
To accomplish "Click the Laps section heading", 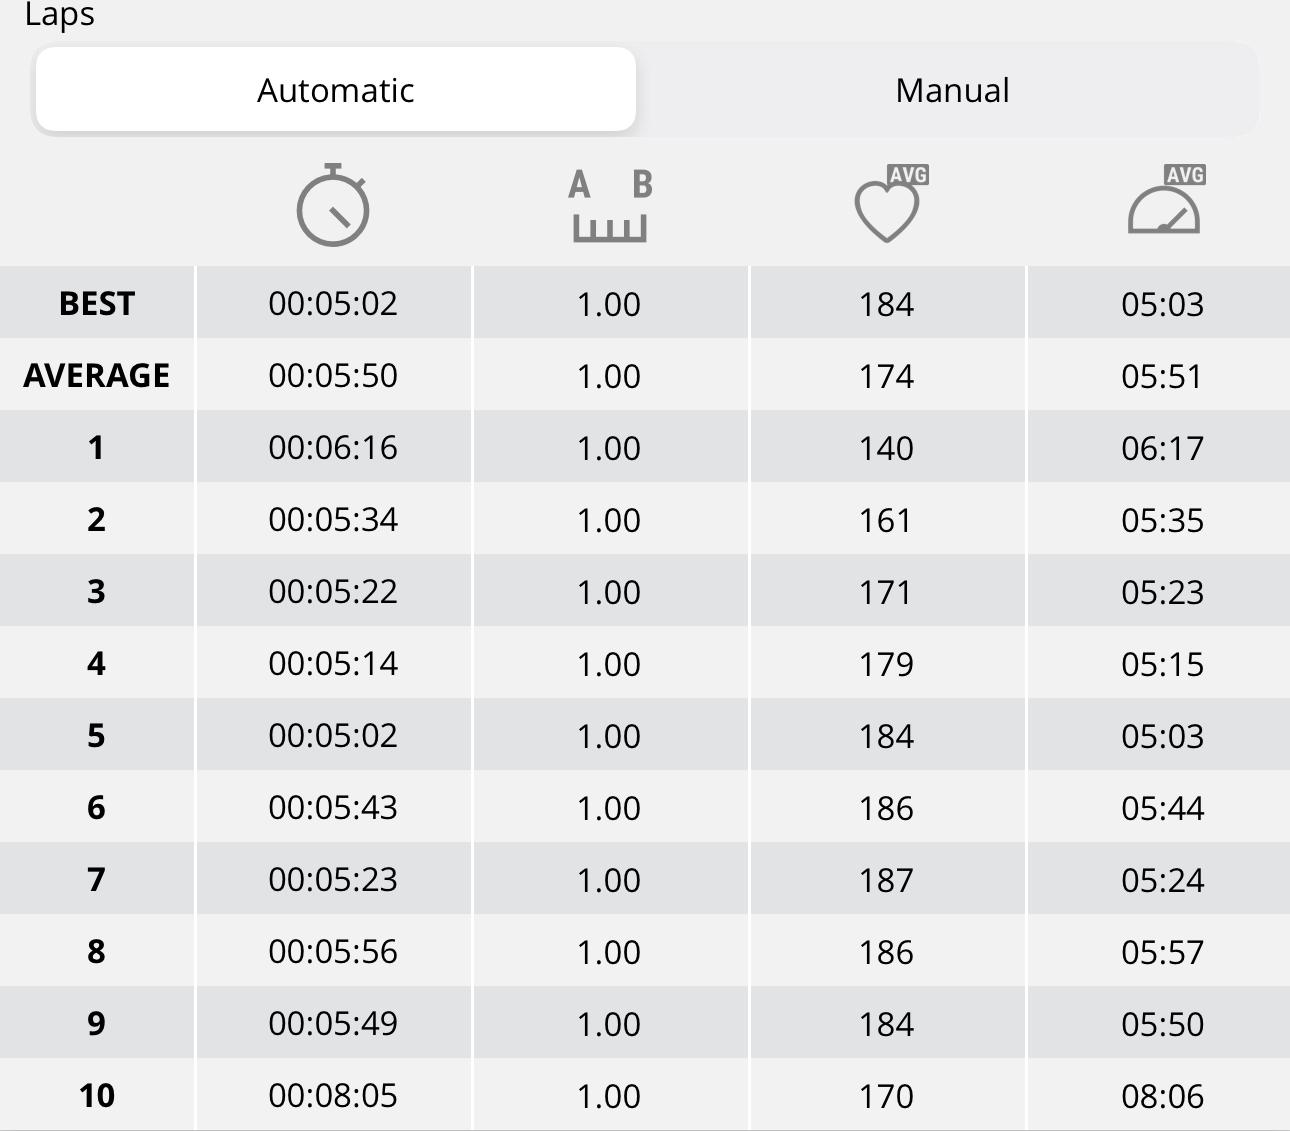I will click(60, 15).
